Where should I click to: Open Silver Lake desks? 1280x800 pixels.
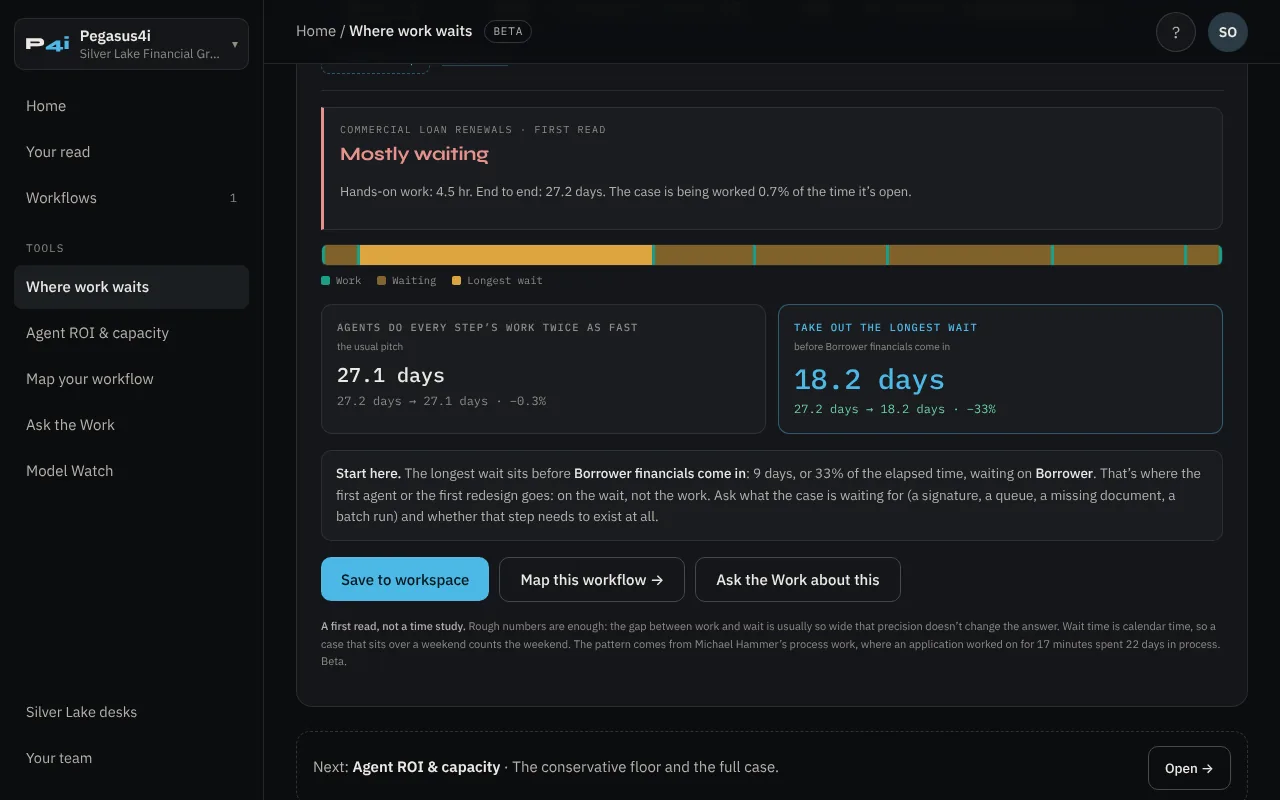(131, 712)
